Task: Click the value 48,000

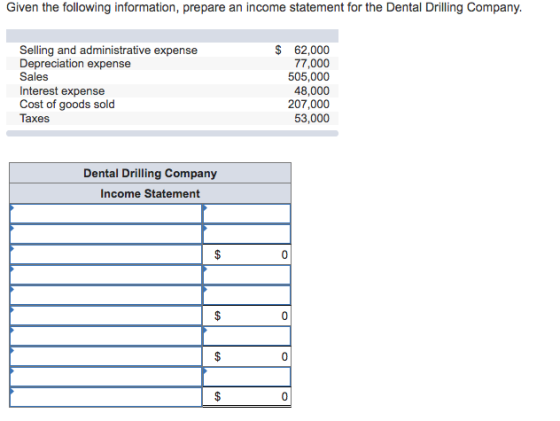Action: (312, 91)
